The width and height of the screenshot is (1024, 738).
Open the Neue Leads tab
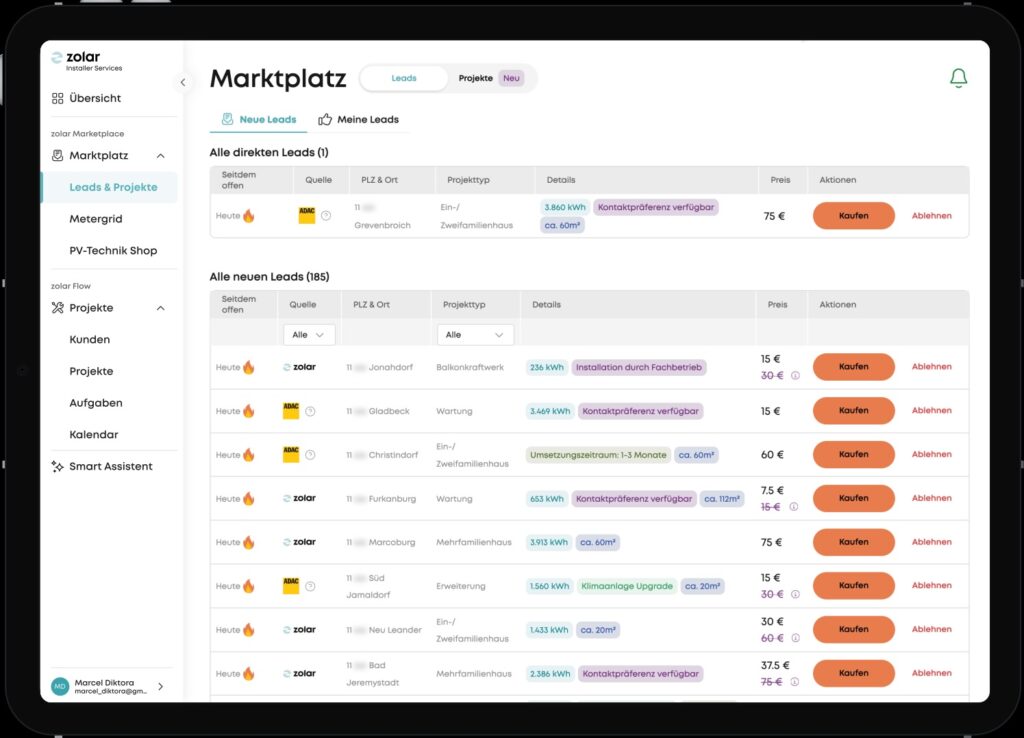(x=259, y=120)
